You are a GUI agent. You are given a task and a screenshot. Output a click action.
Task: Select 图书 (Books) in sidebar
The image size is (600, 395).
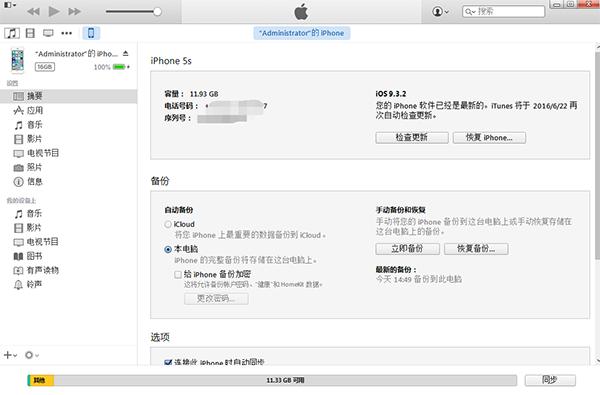(34, 256)
